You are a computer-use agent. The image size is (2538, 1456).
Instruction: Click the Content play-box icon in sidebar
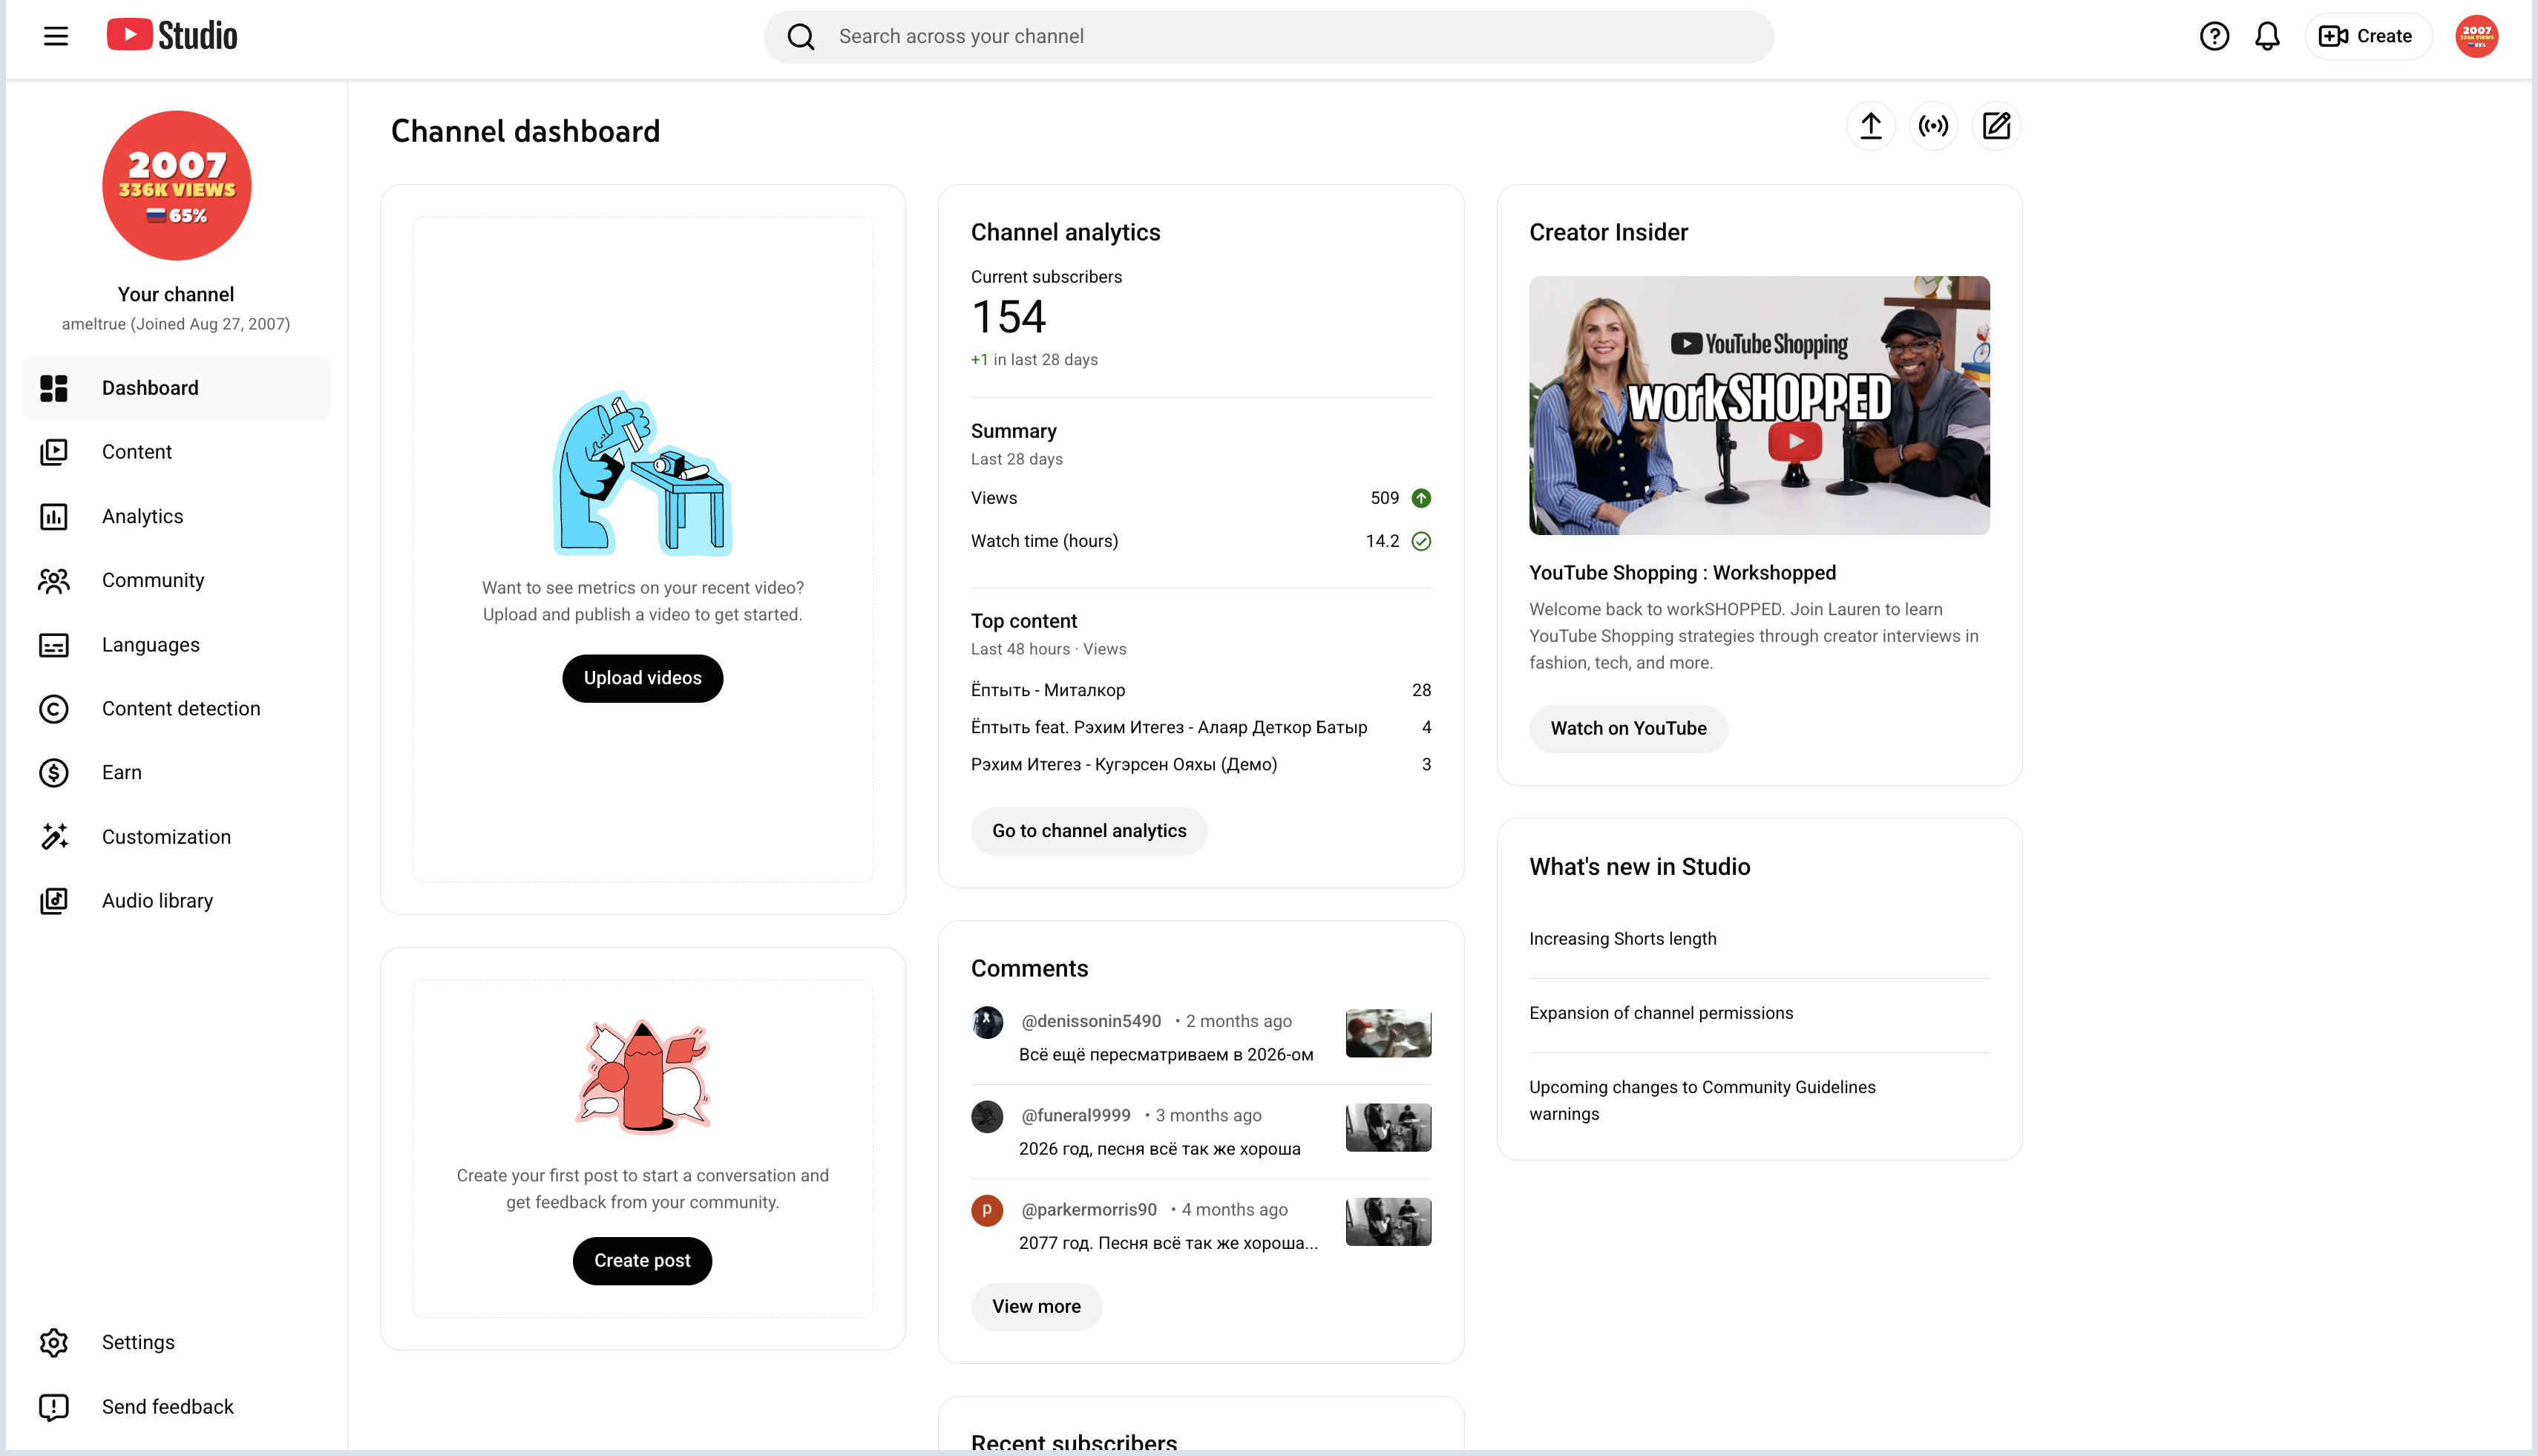(x=54, y=452)
